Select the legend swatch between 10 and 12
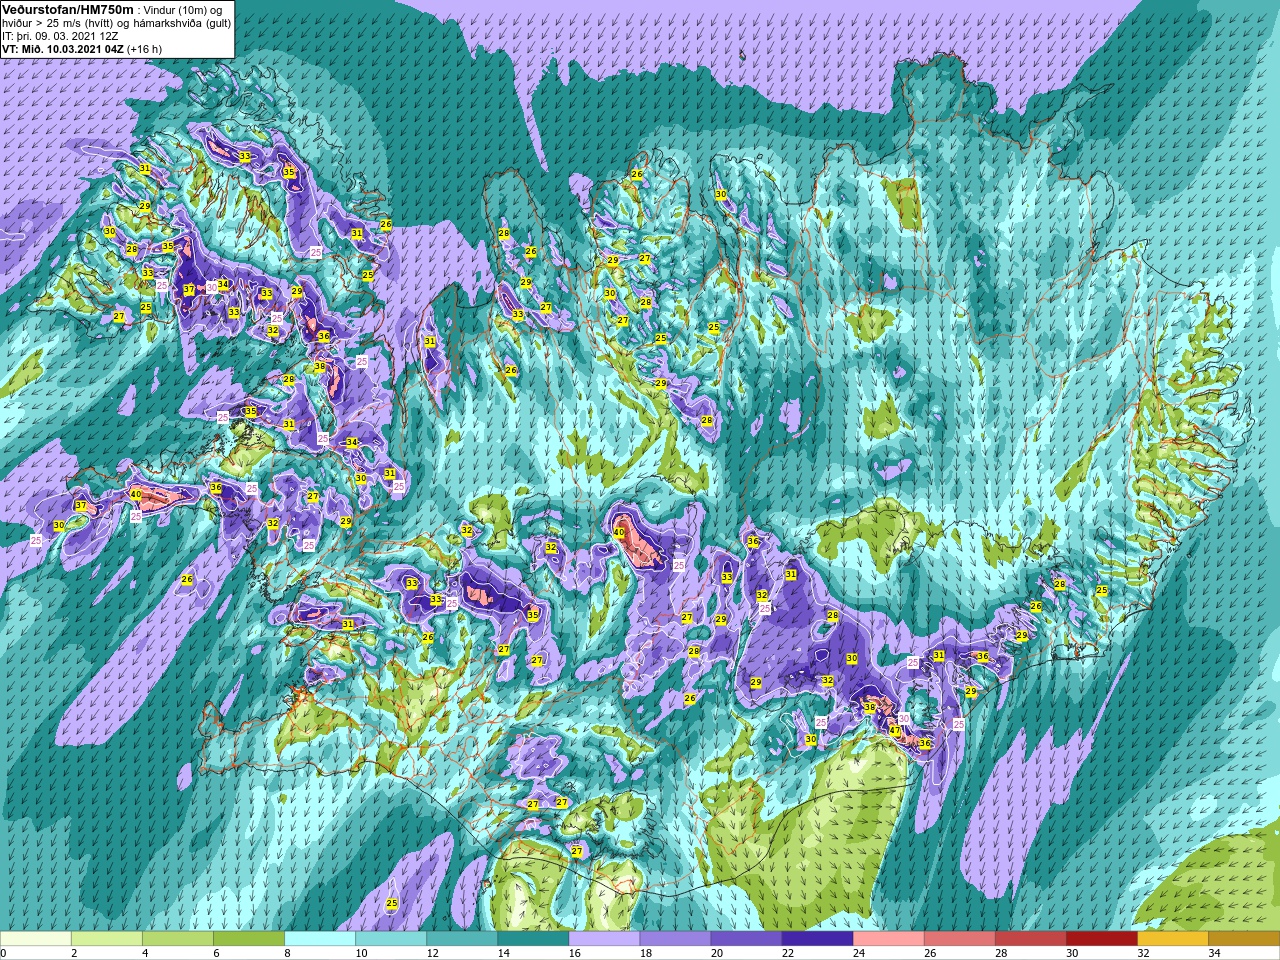The image size is (1280, 960). [x=391, y=939]
